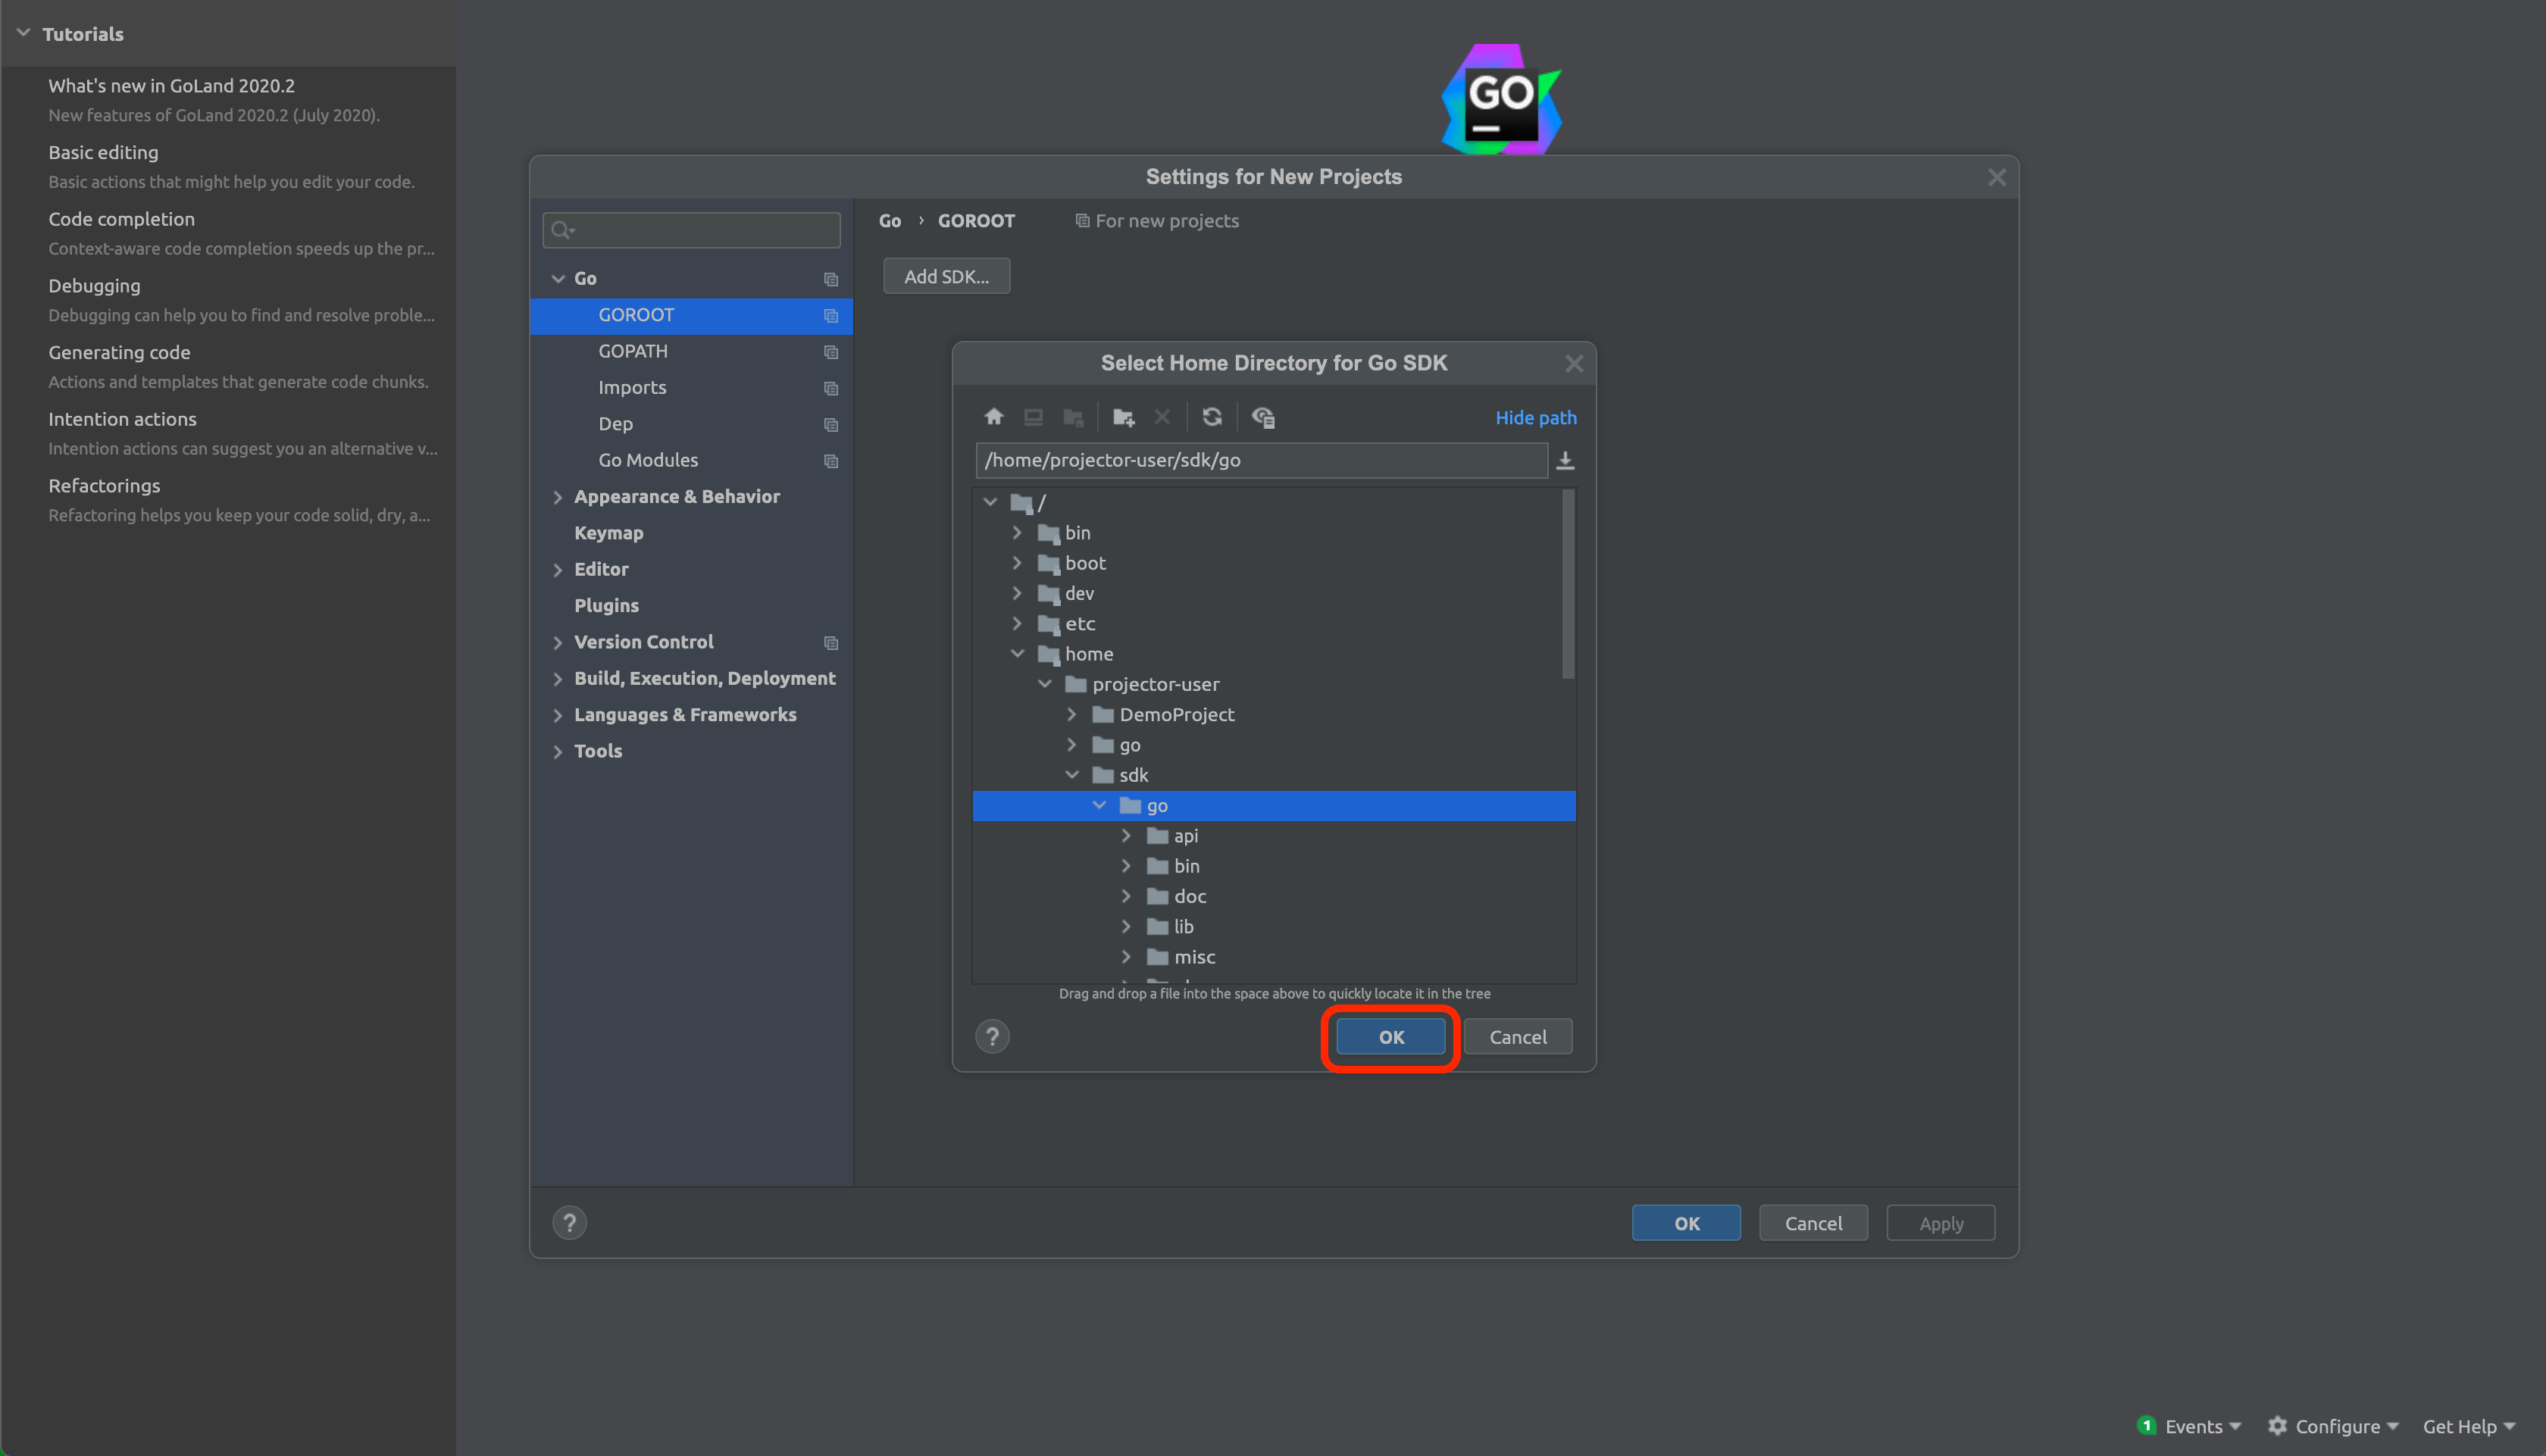Click the green Events notification badge
The height and width of the screenshot is (1456, 2546).
click(x=2146, y=1425)
